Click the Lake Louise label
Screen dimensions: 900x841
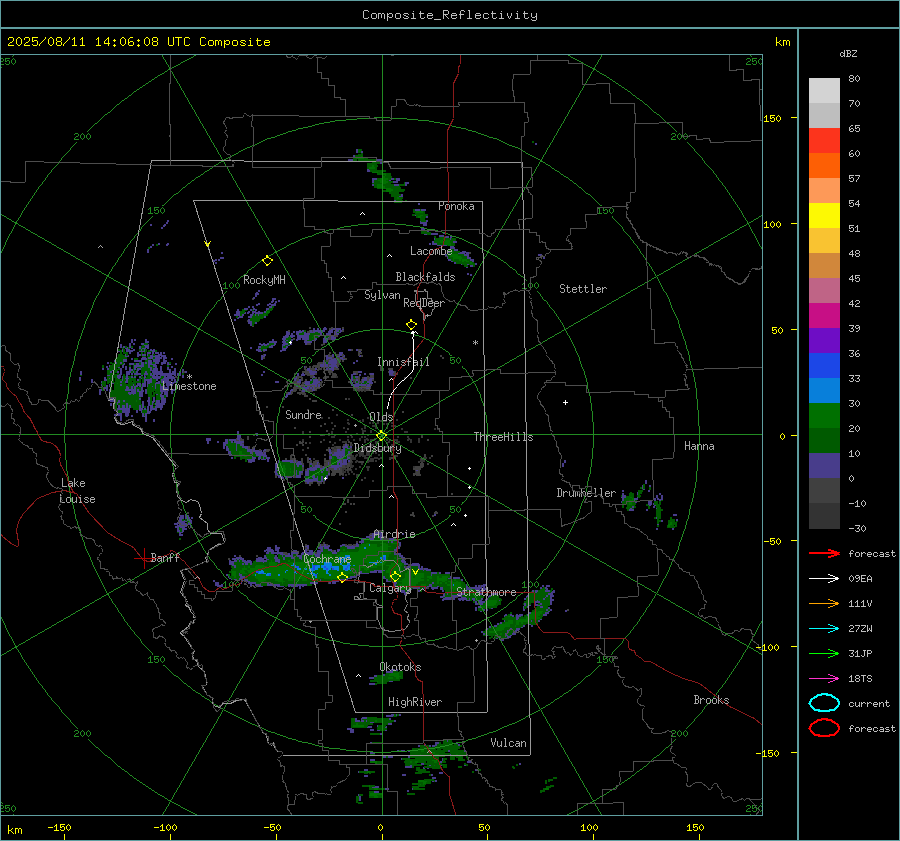77,491
